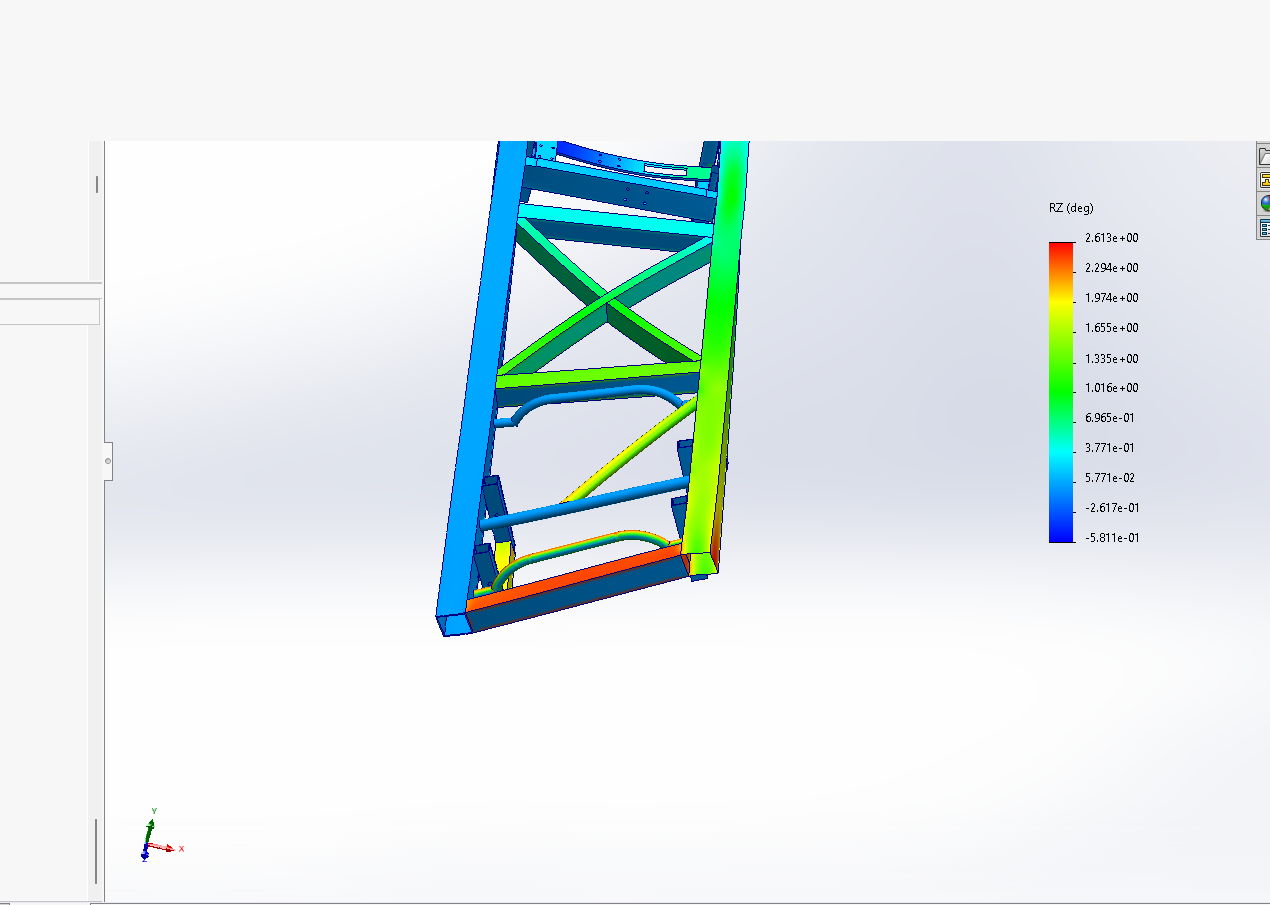
Task: Select the red bottom cross beam of frame
Action: [x=578, y=578]
